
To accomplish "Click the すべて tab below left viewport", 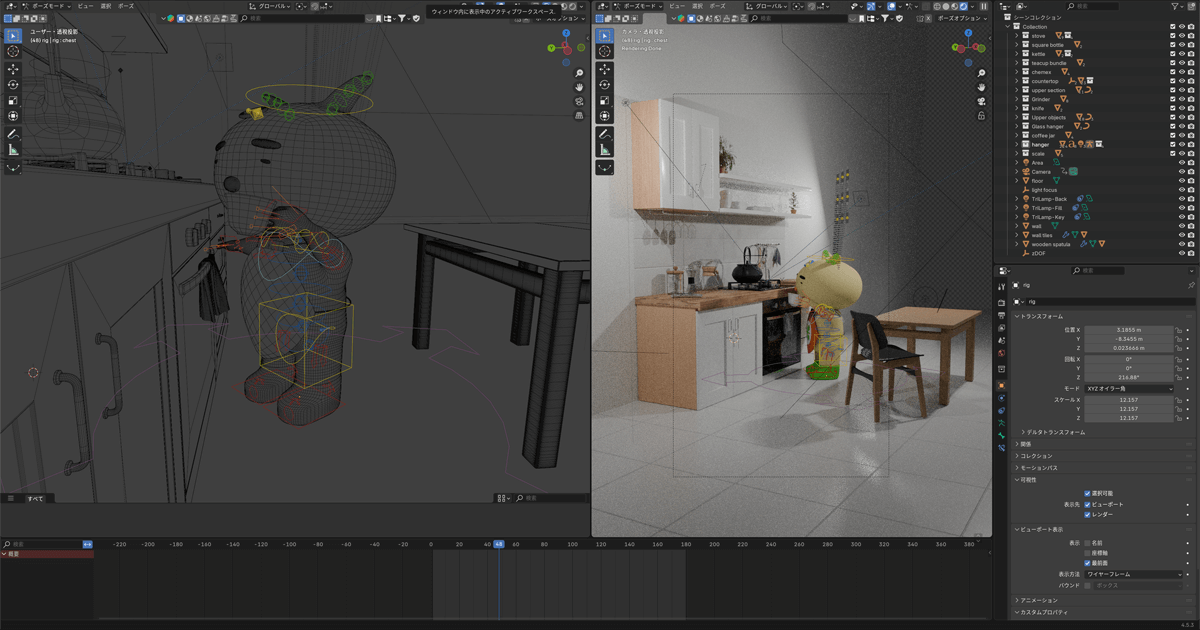I will tap(35, 498).
